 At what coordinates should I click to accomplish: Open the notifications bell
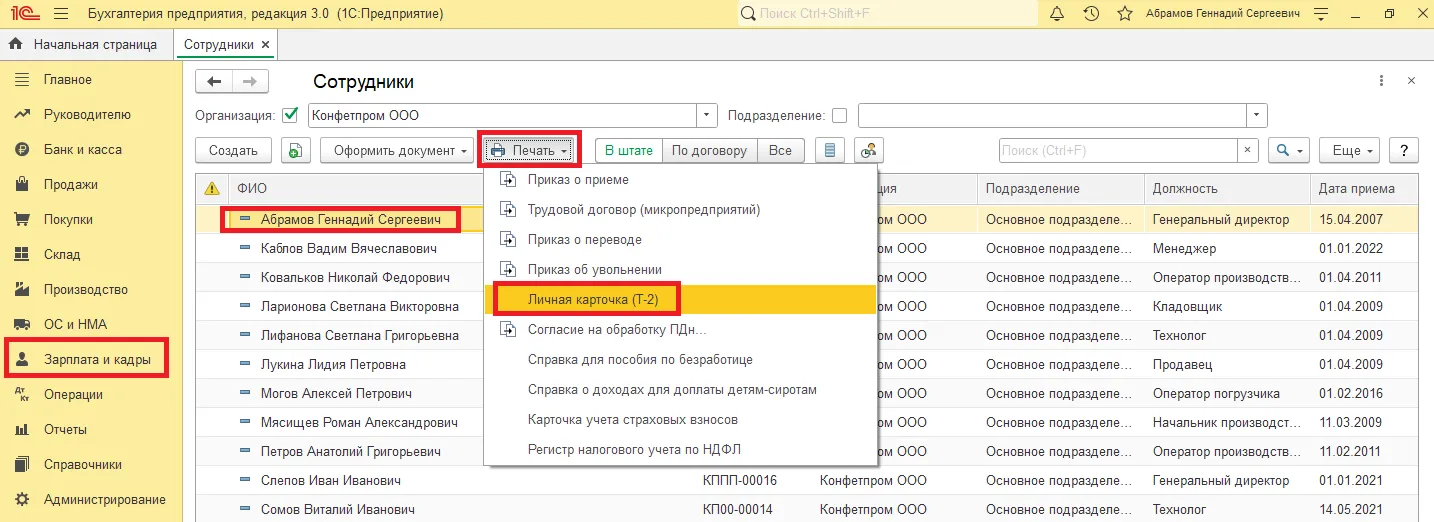1057,14
